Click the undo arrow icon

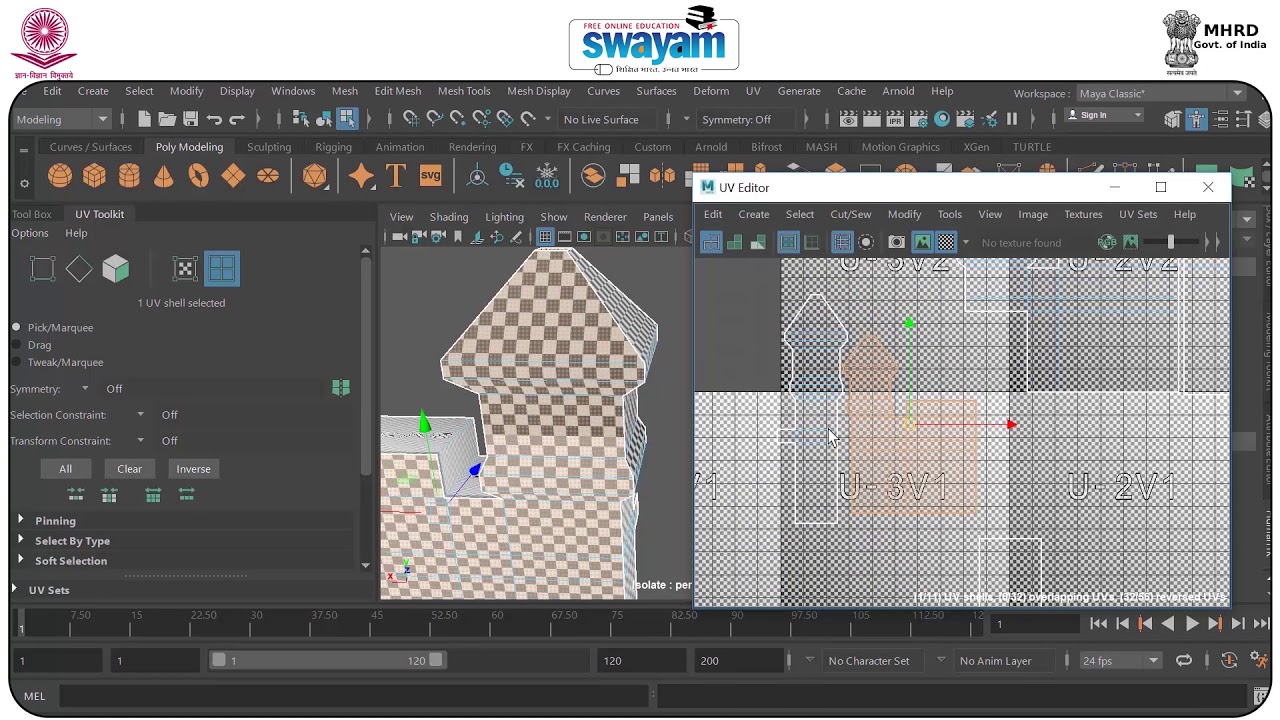(214, 119)
